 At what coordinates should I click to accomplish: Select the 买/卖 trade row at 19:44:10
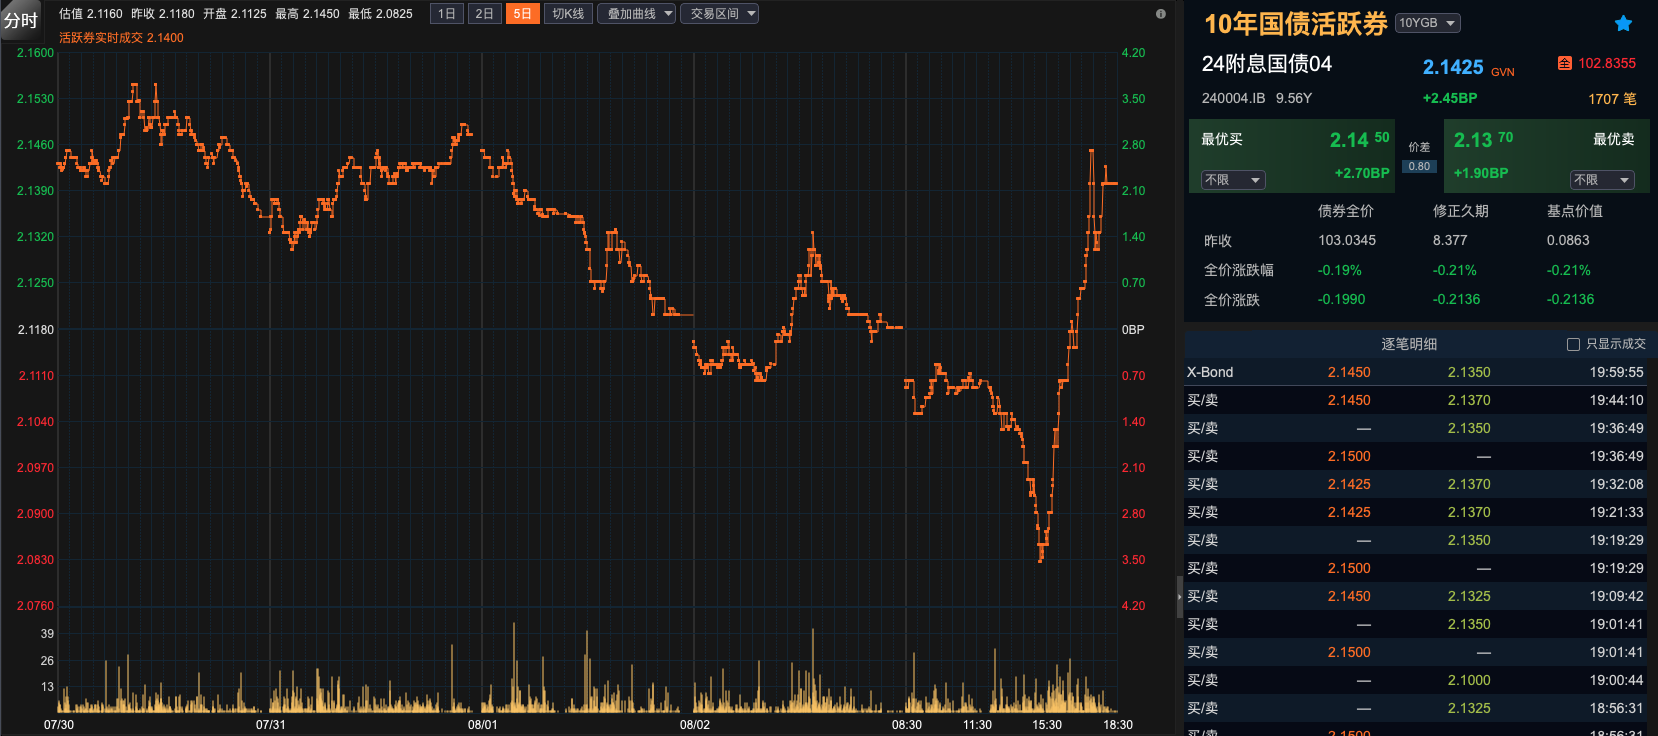pos(1415,400)
